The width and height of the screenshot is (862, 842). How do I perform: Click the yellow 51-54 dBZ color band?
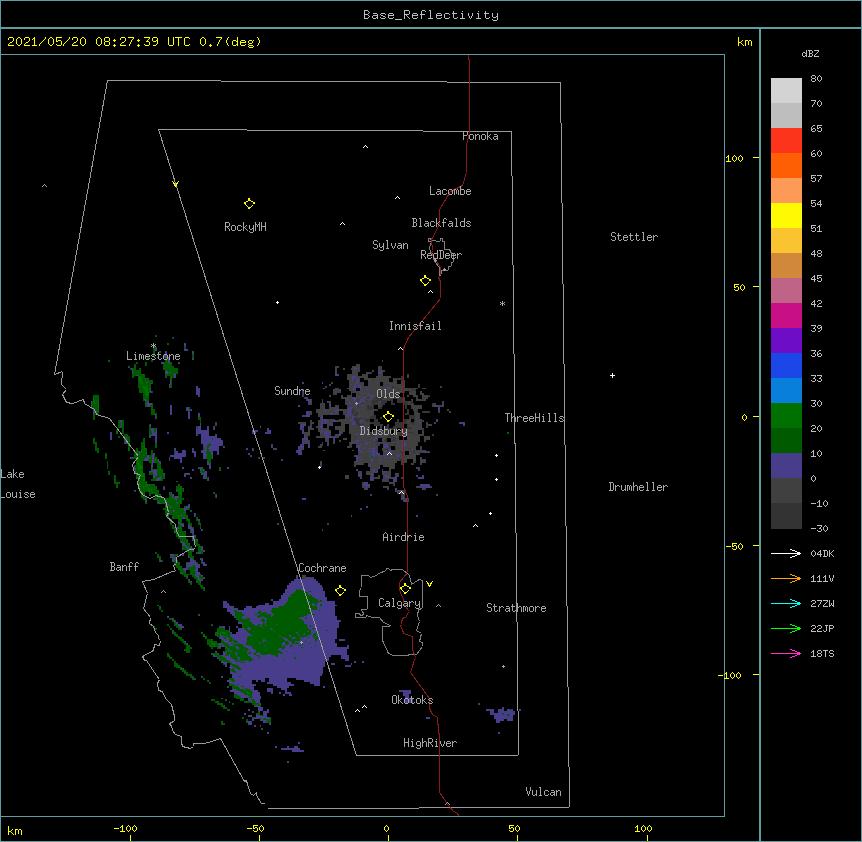click(x=786, y=215)
